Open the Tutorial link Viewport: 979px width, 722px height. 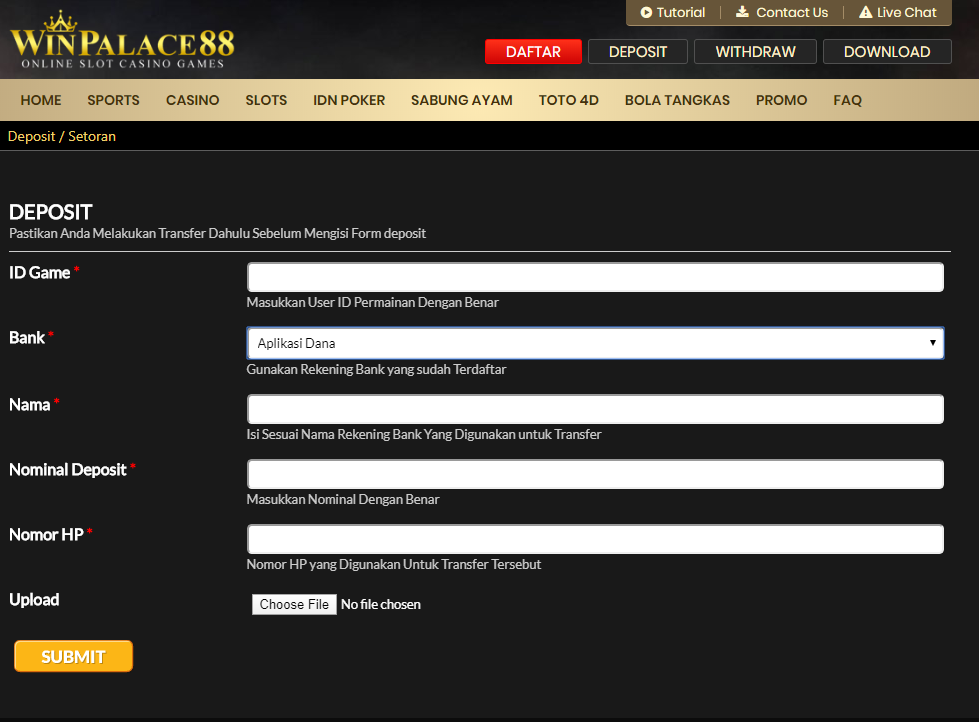[672, 12]
